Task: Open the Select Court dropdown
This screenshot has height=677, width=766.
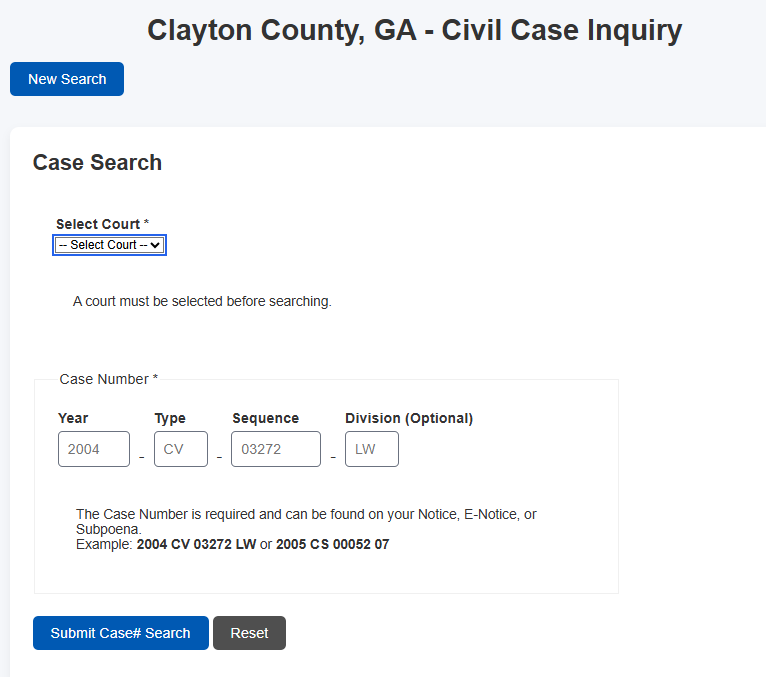Action: coord(110,245)
